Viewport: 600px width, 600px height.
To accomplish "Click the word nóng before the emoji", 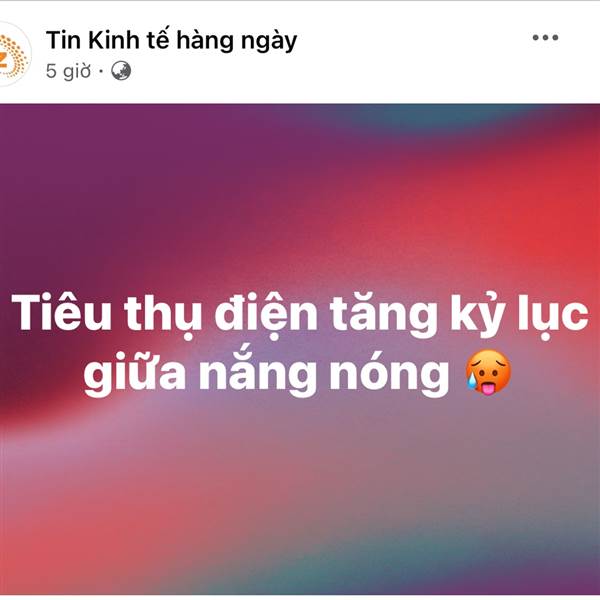I will pyautogui.click(x=389, y=374).
